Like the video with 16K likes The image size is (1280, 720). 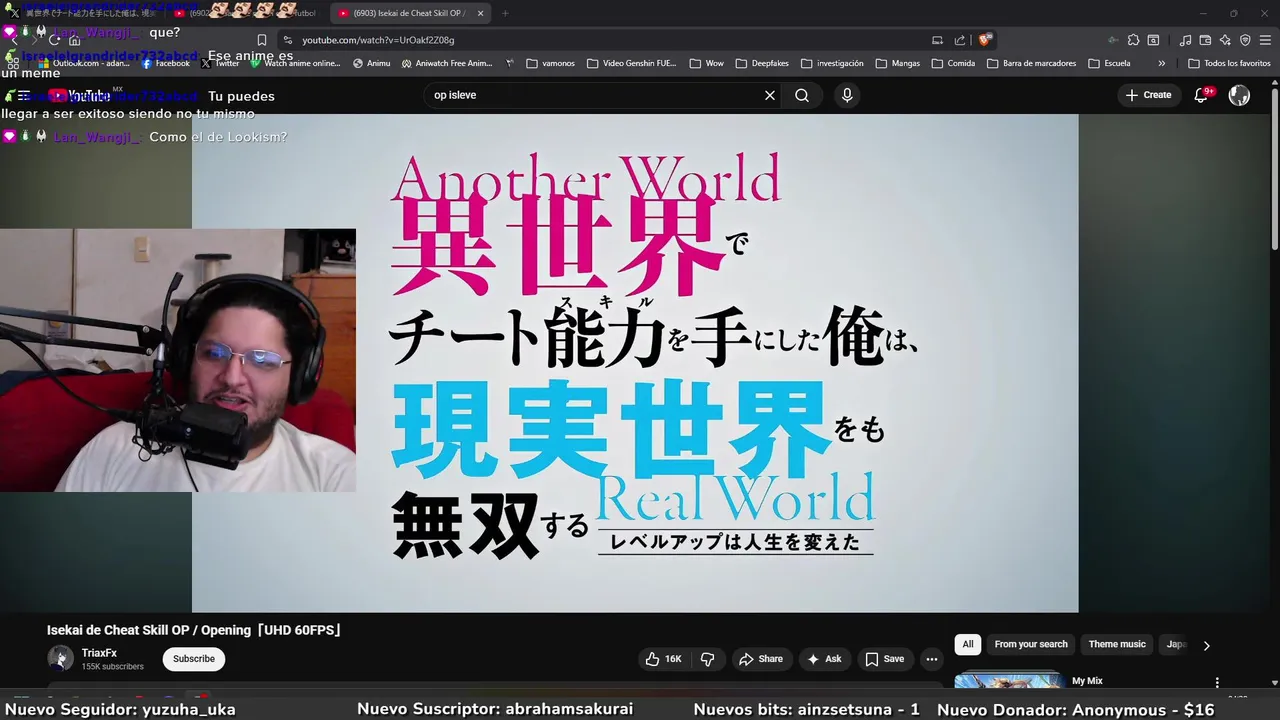pos(664,659)
